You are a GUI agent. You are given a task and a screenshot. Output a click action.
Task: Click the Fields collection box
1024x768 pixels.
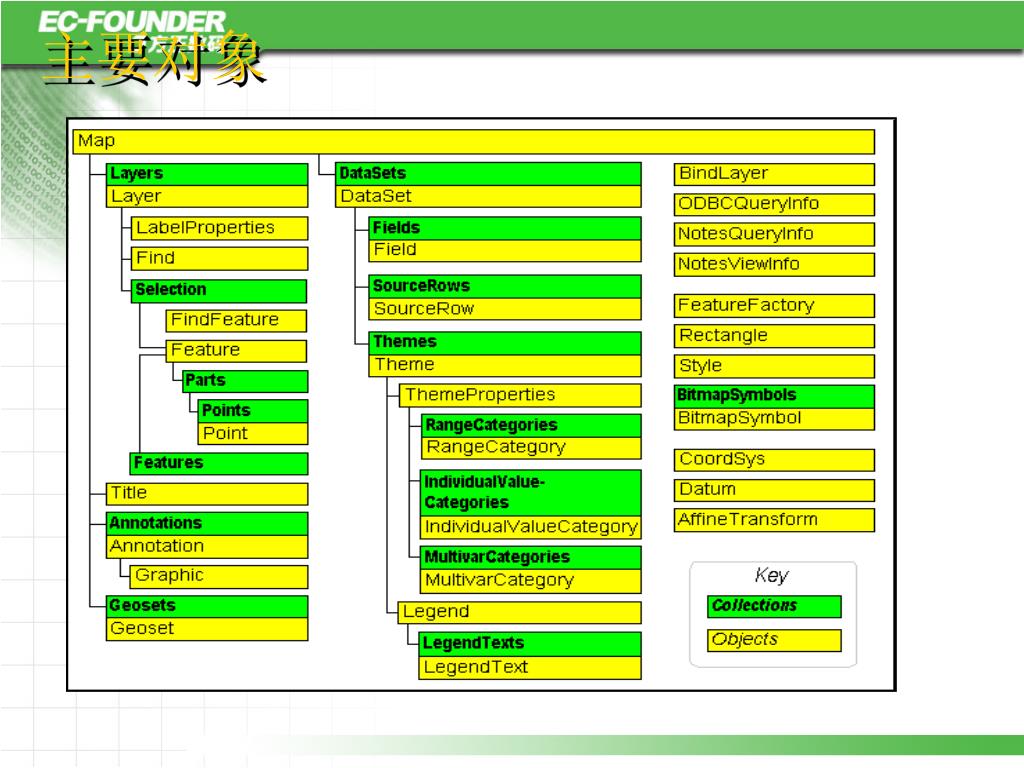click(505, 228)
